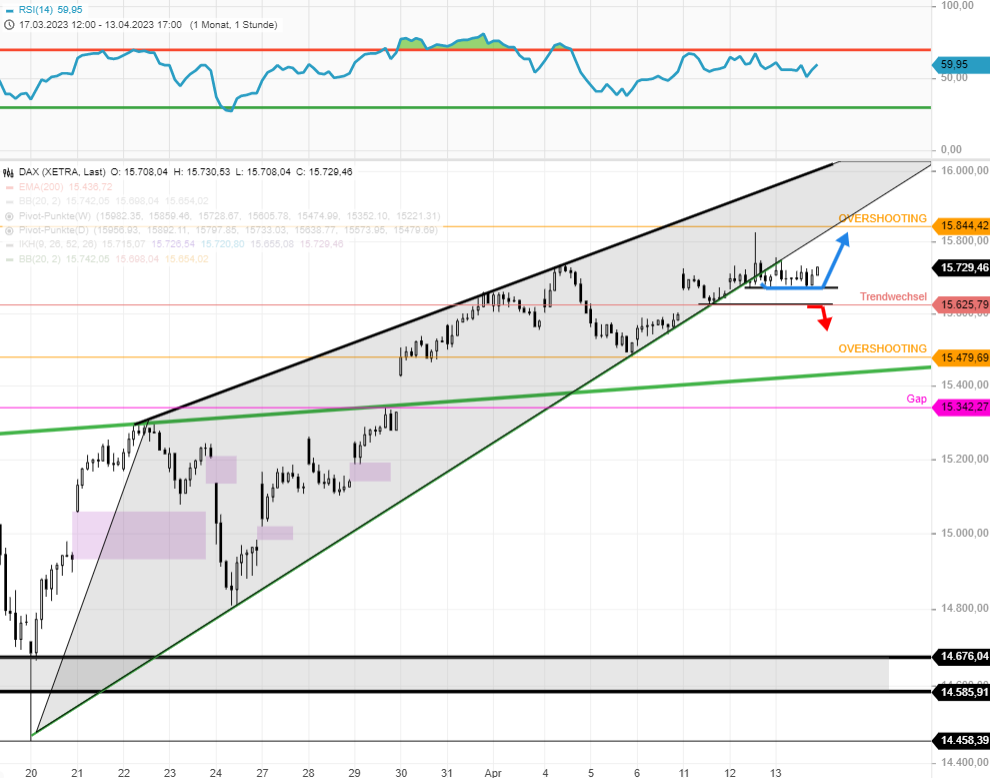The width and height of the screenshot is (990, 778).
Task: Click the black 14.585,91 price tag
Action: [x=960, y=692]
